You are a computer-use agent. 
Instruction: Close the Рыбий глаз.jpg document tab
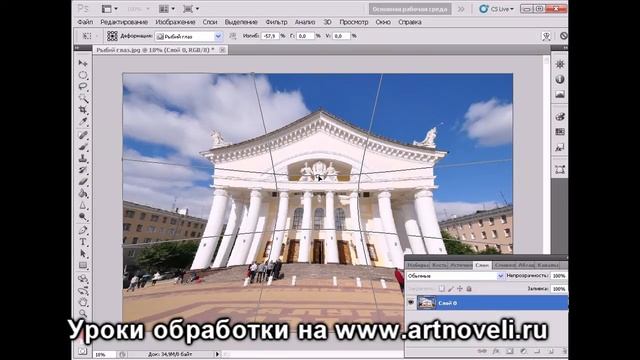coord(222,50)
